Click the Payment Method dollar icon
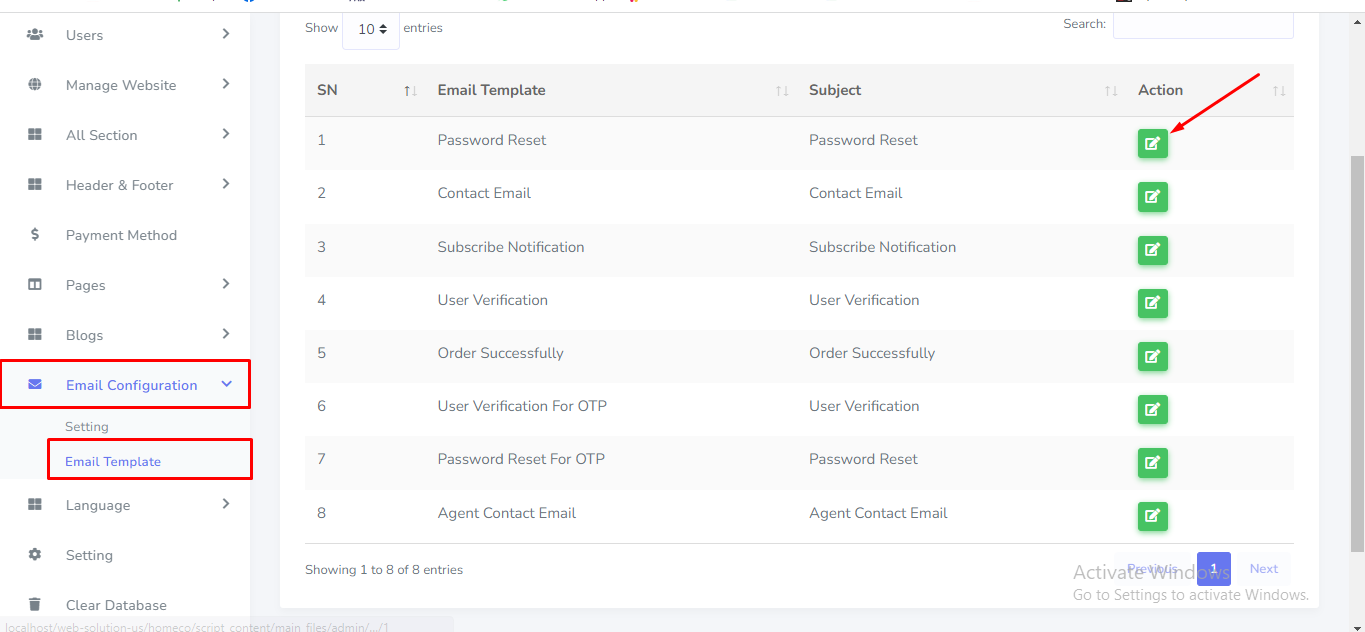The width and height of the screenshot is (1365, 632). [x=35, y=235]
